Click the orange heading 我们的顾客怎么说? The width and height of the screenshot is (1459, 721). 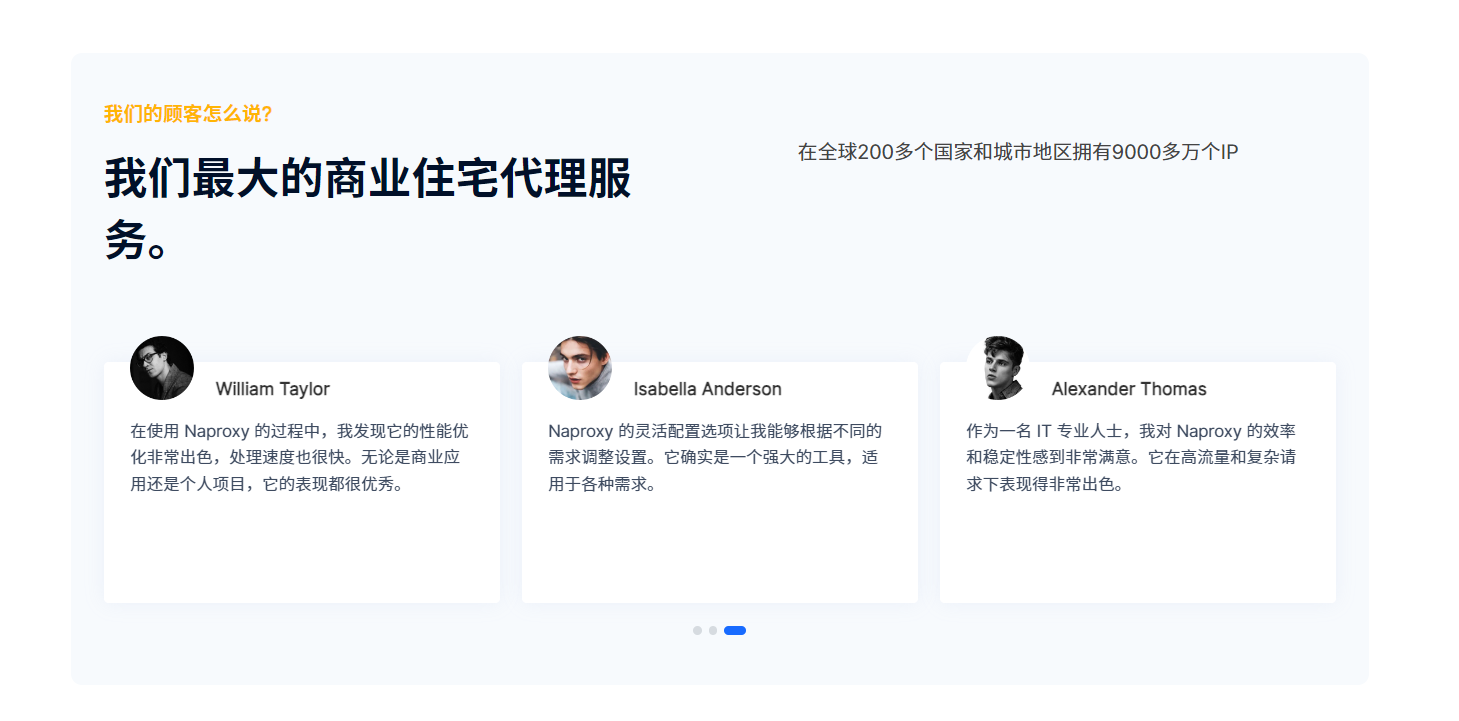(x=188, y=114)
